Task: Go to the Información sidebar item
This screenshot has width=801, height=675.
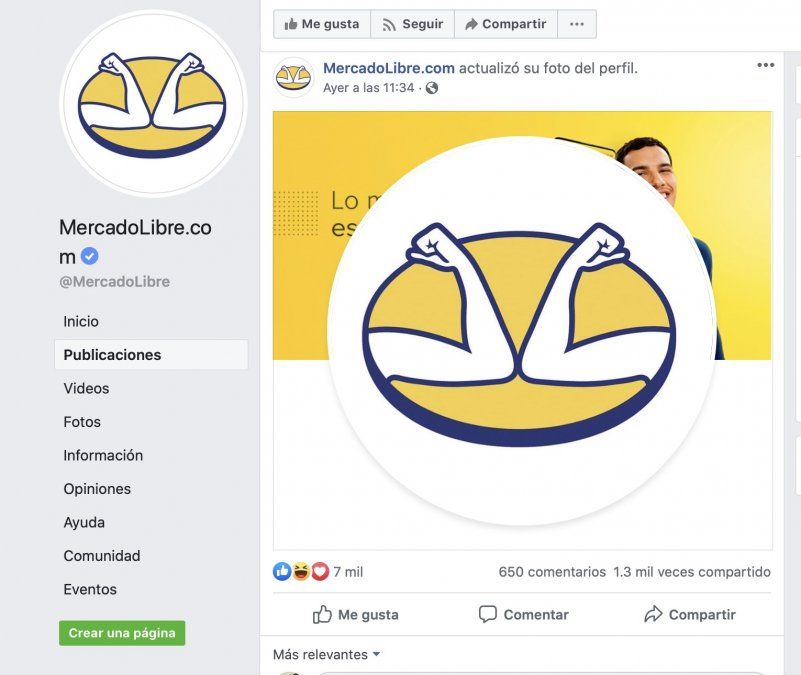Action: click(103, 455)
